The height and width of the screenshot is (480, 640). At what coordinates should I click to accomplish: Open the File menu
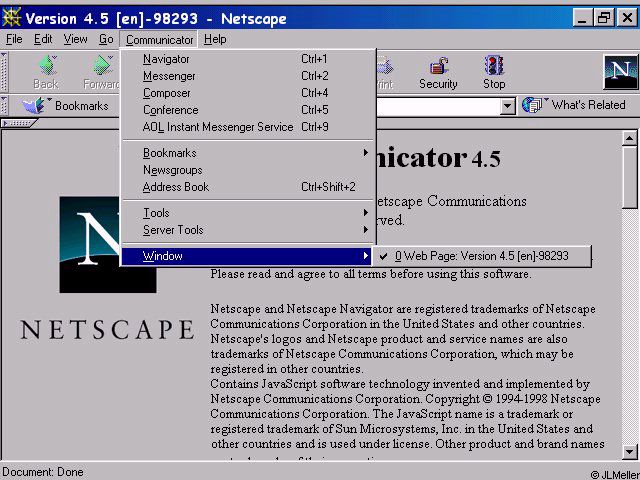point(14,39)
